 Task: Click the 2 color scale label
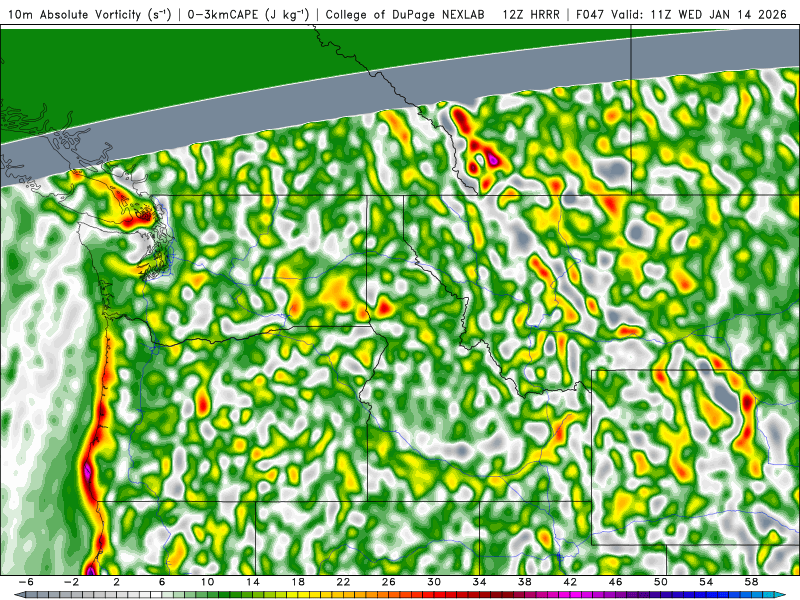point(116,582)
